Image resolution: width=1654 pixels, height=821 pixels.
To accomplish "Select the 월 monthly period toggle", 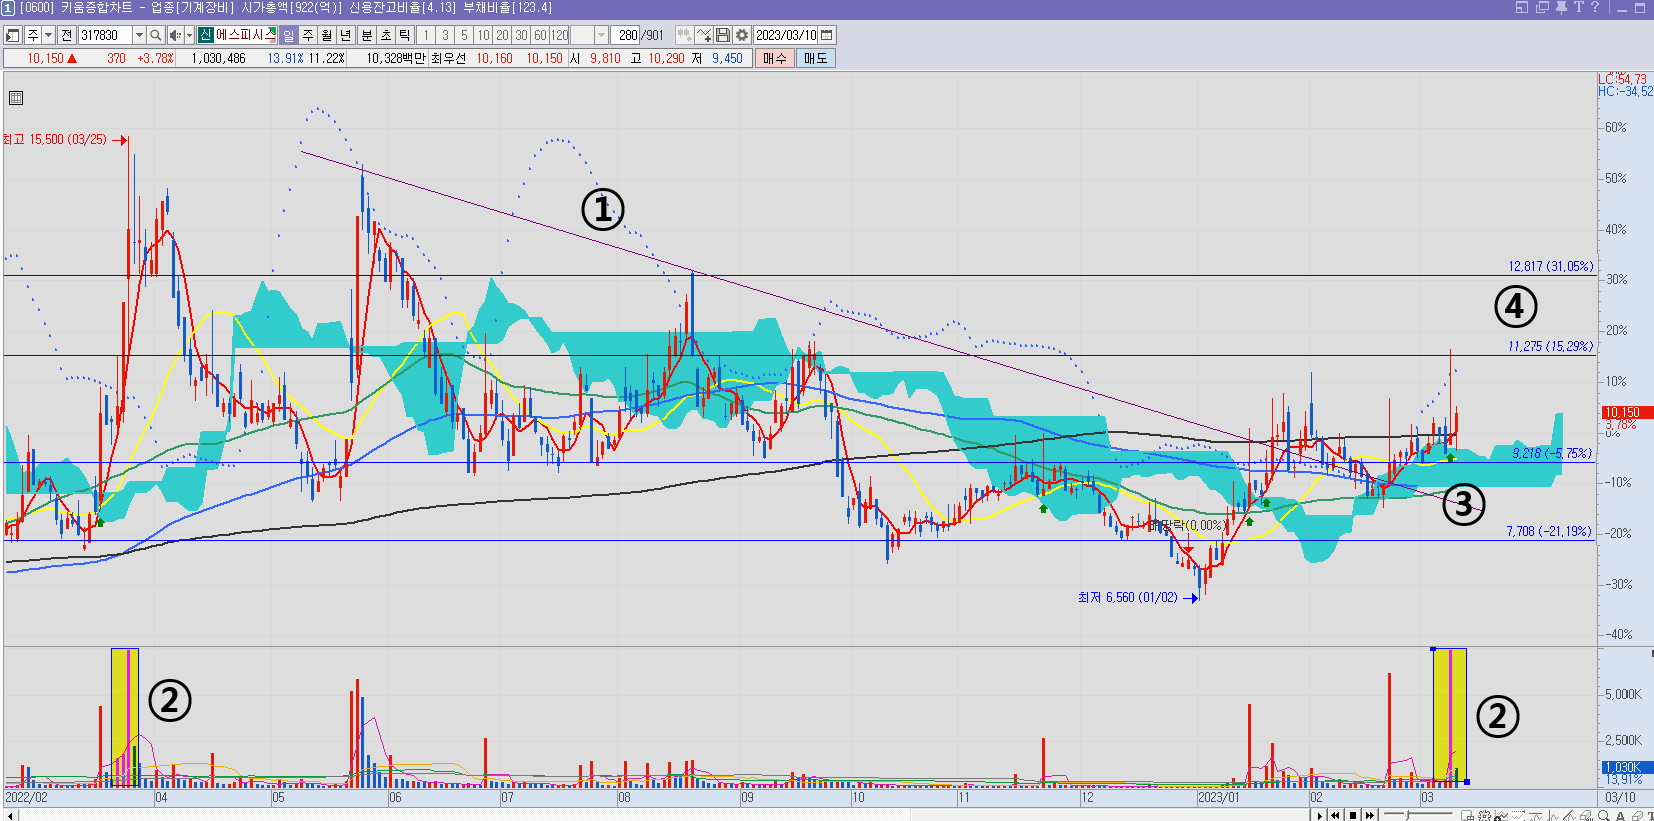I will click(x=327, y=35).
